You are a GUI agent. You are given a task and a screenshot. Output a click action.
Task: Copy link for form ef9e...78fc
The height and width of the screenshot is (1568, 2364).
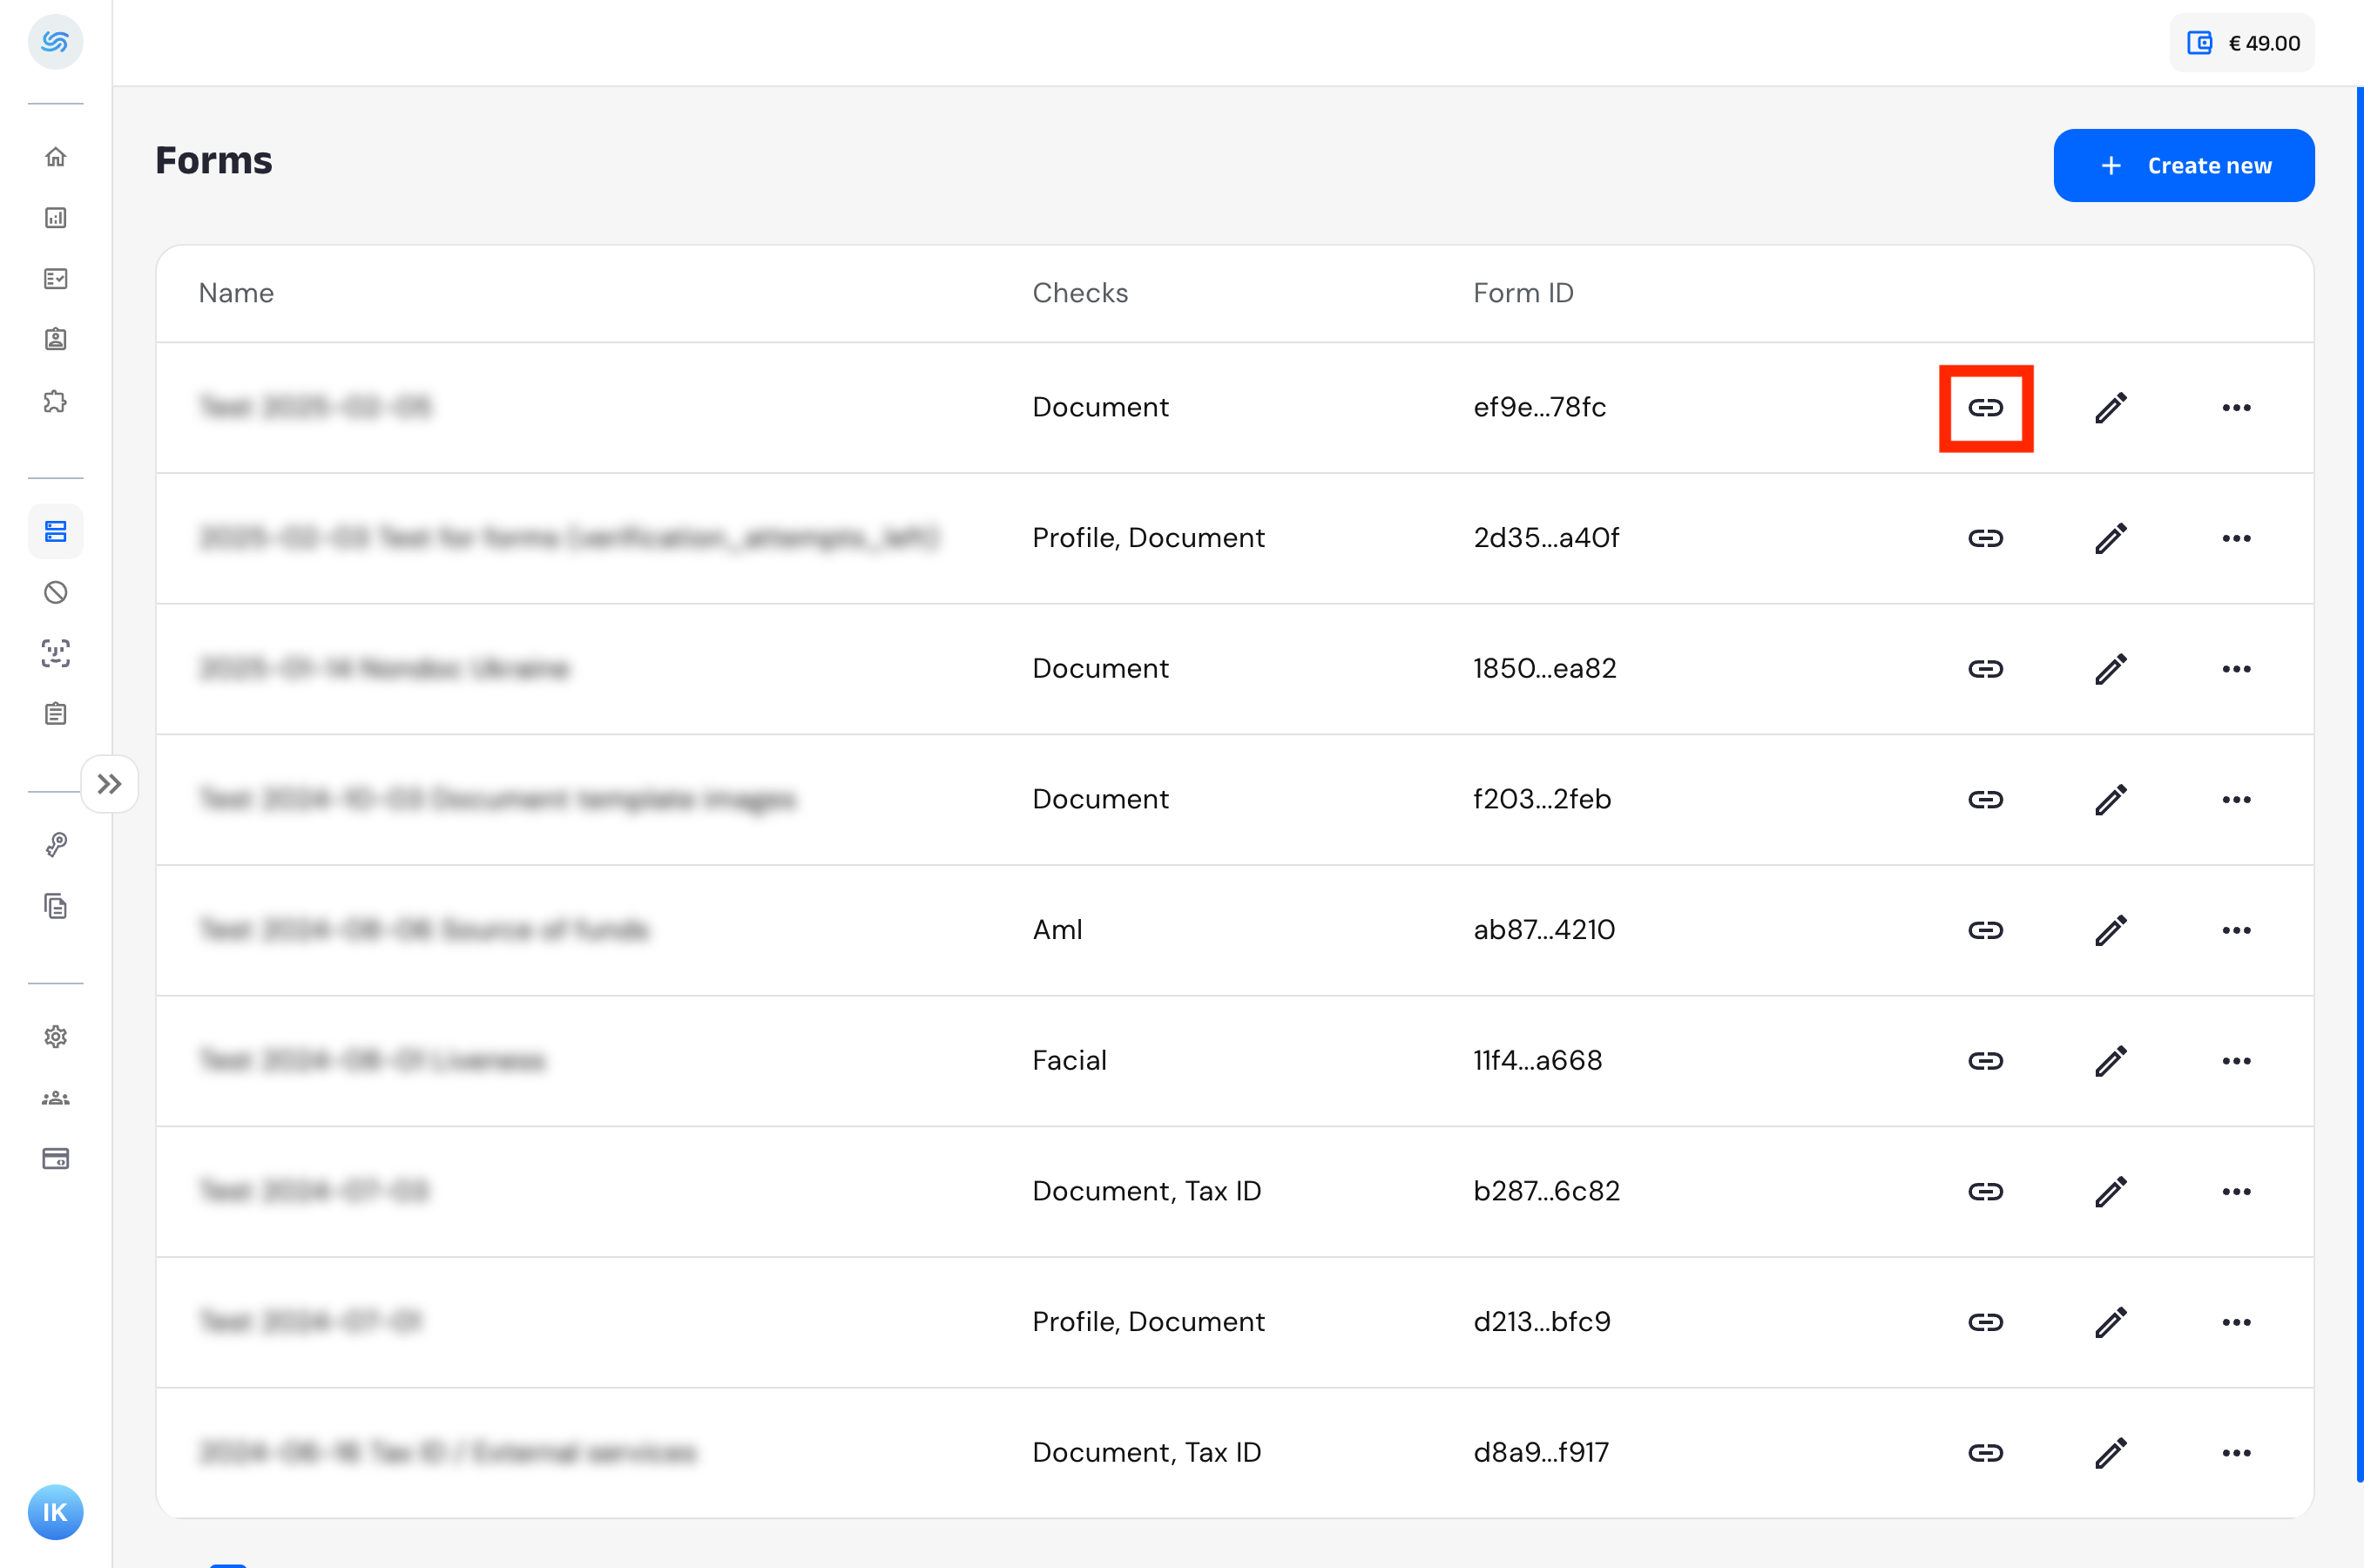(1986, 408)
